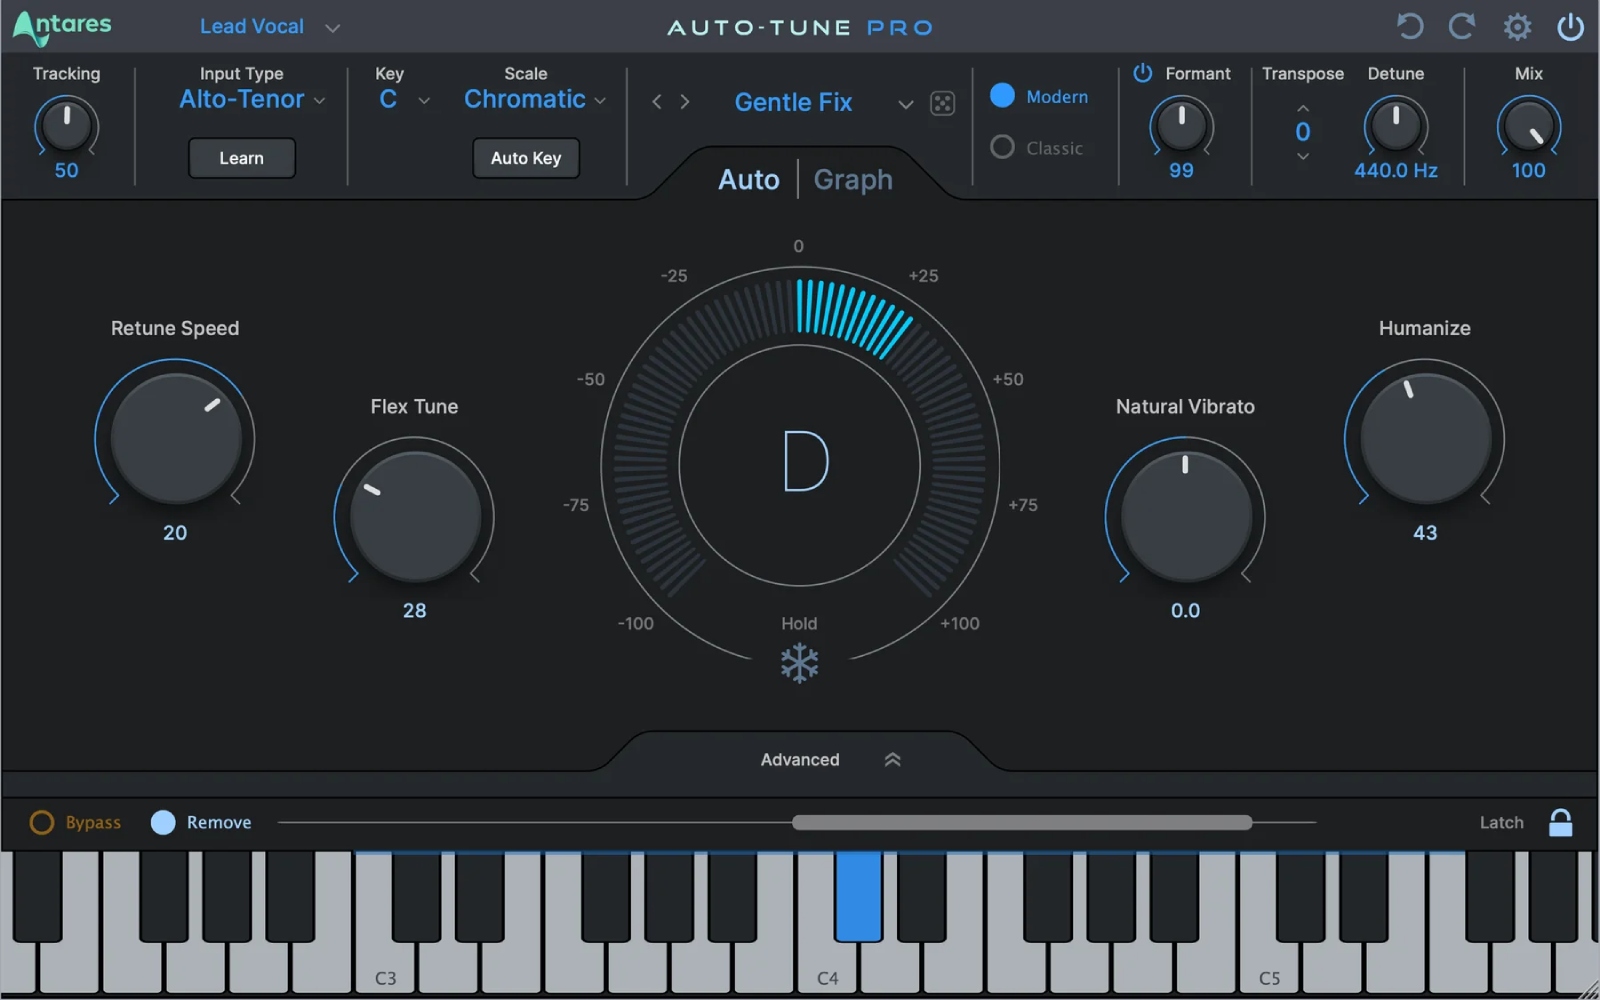The height and width of the screenshot is (1000, 1600).
Task: Toggle the Remove option
Action: [162, 822]
